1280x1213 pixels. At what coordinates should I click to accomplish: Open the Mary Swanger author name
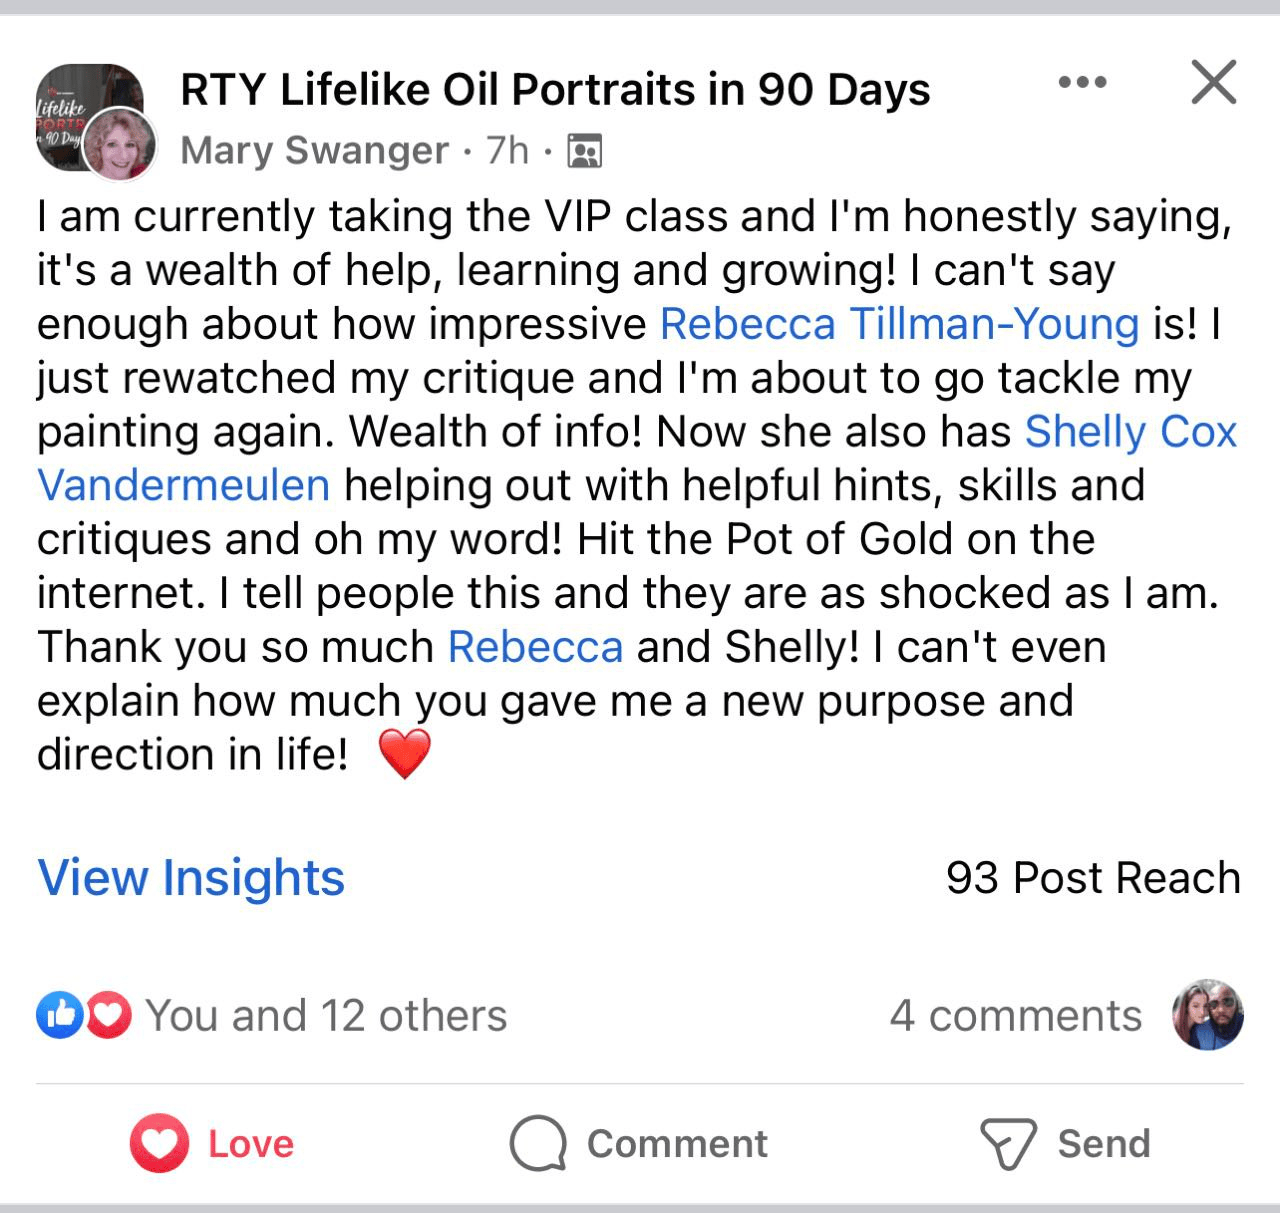[x=314, y=150]
